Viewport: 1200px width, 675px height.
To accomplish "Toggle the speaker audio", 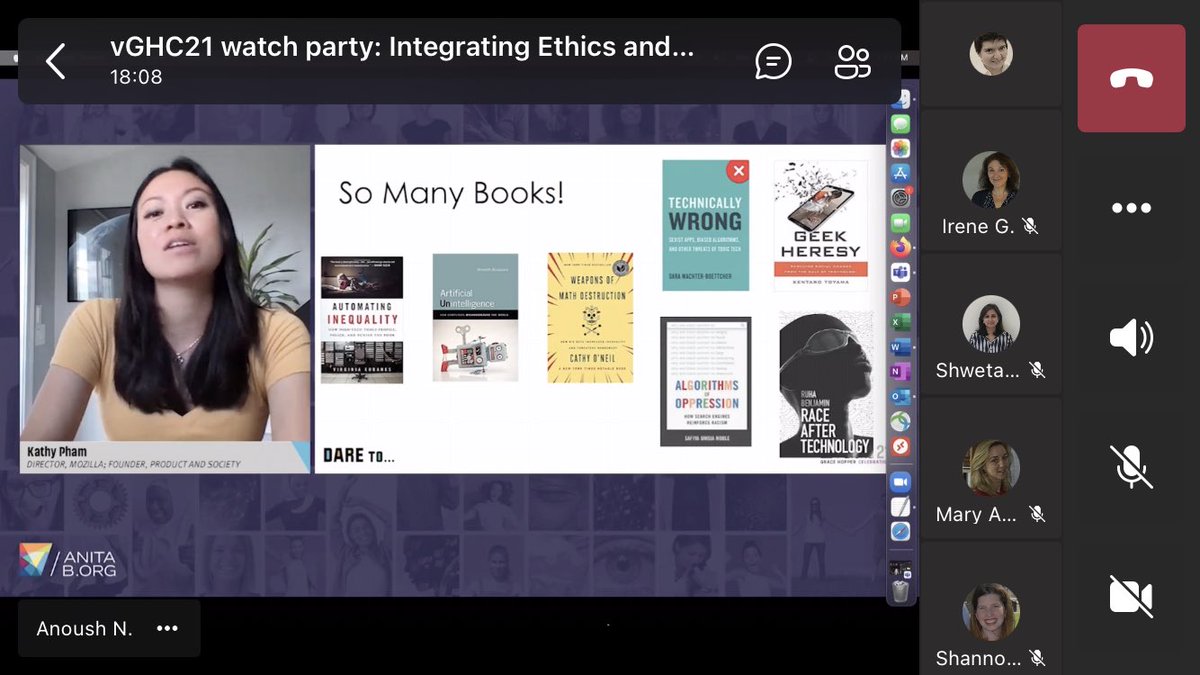I will (x=1131, y=337).
